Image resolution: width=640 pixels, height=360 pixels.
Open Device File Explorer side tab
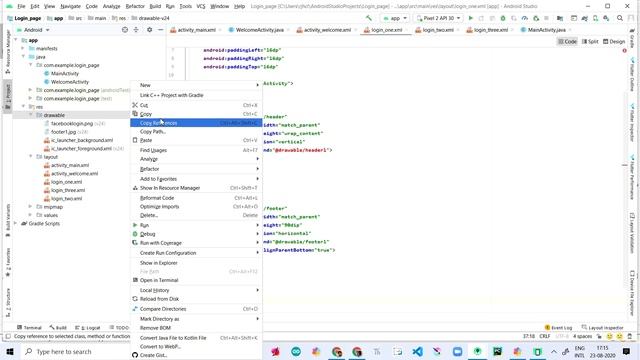click(632, 293)
